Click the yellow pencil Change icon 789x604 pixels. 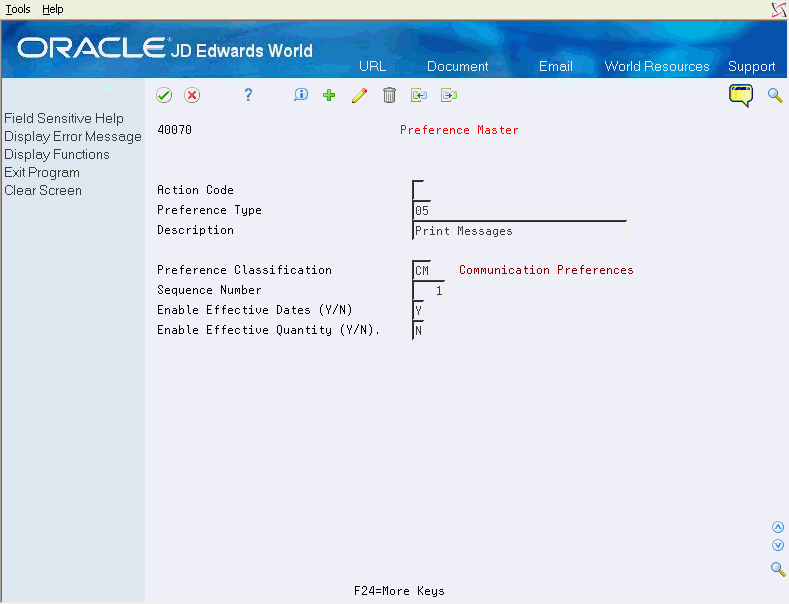[x=359, y=95]
